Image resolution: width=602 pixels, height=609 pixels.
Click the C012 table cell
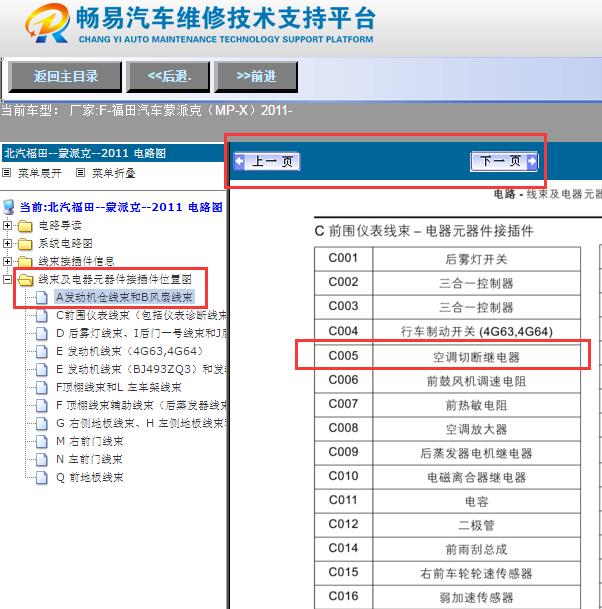(x=343, y=524)
